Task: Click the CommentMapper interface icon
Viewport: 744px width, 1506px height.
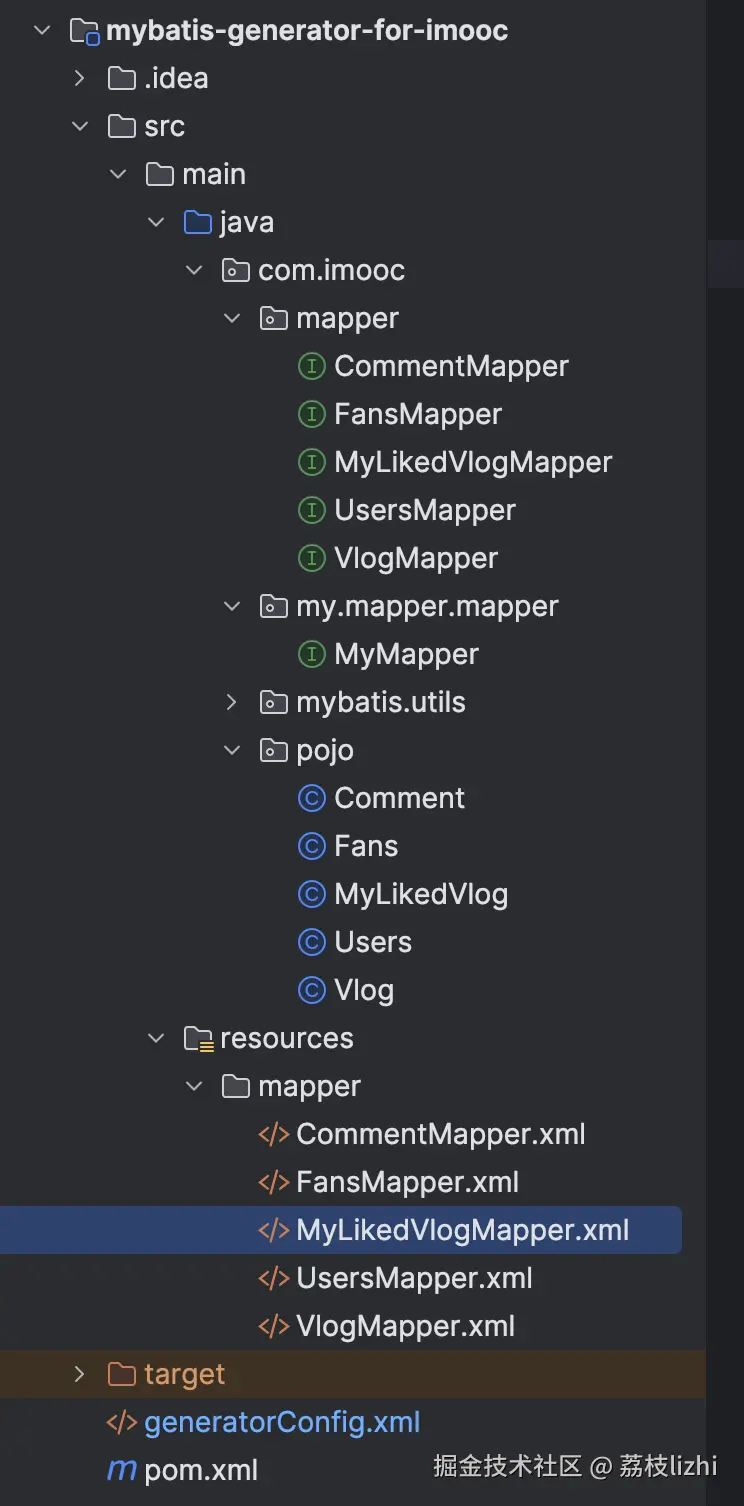Action: 312,367
